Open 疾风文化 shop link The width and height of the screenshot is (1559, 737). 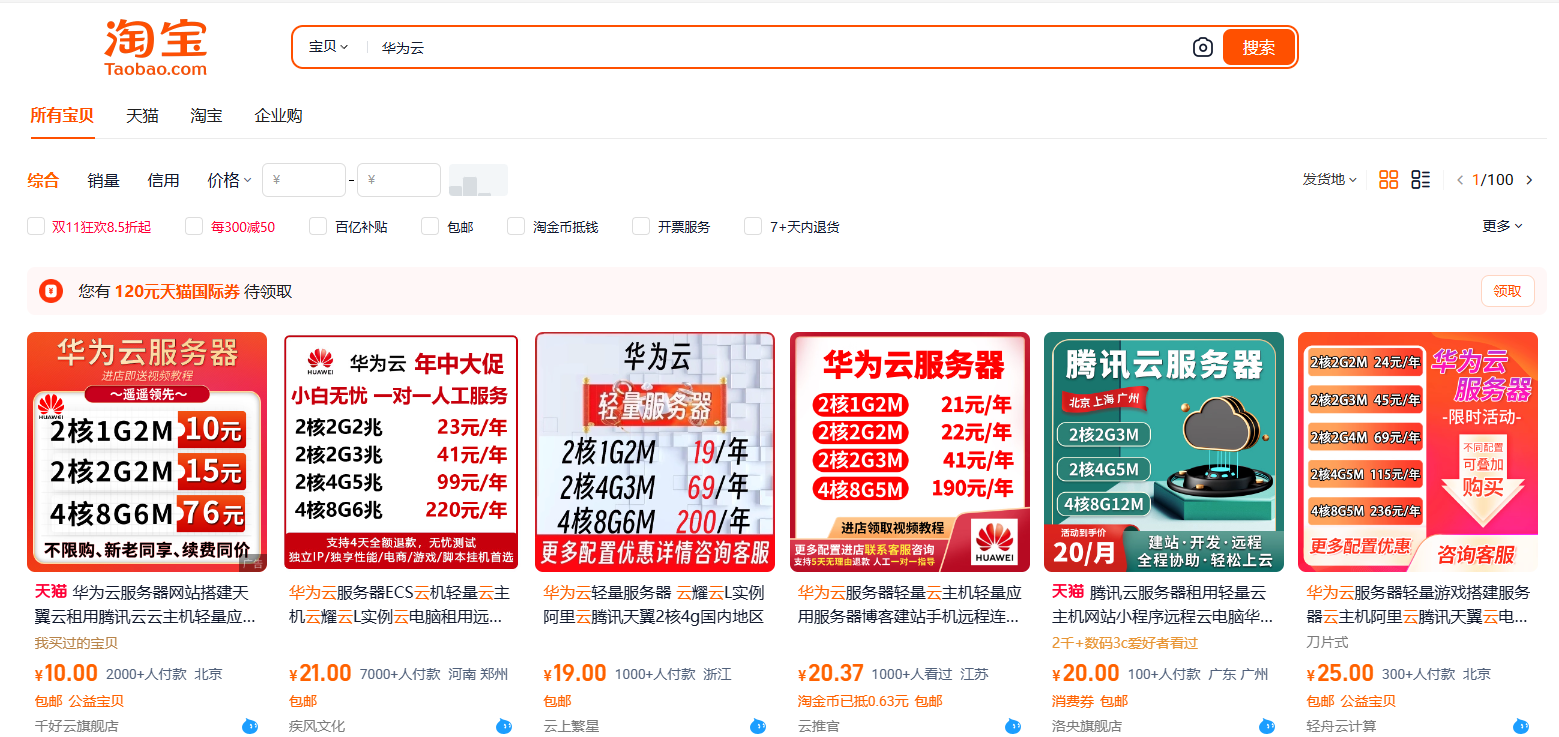coord(317,726)
